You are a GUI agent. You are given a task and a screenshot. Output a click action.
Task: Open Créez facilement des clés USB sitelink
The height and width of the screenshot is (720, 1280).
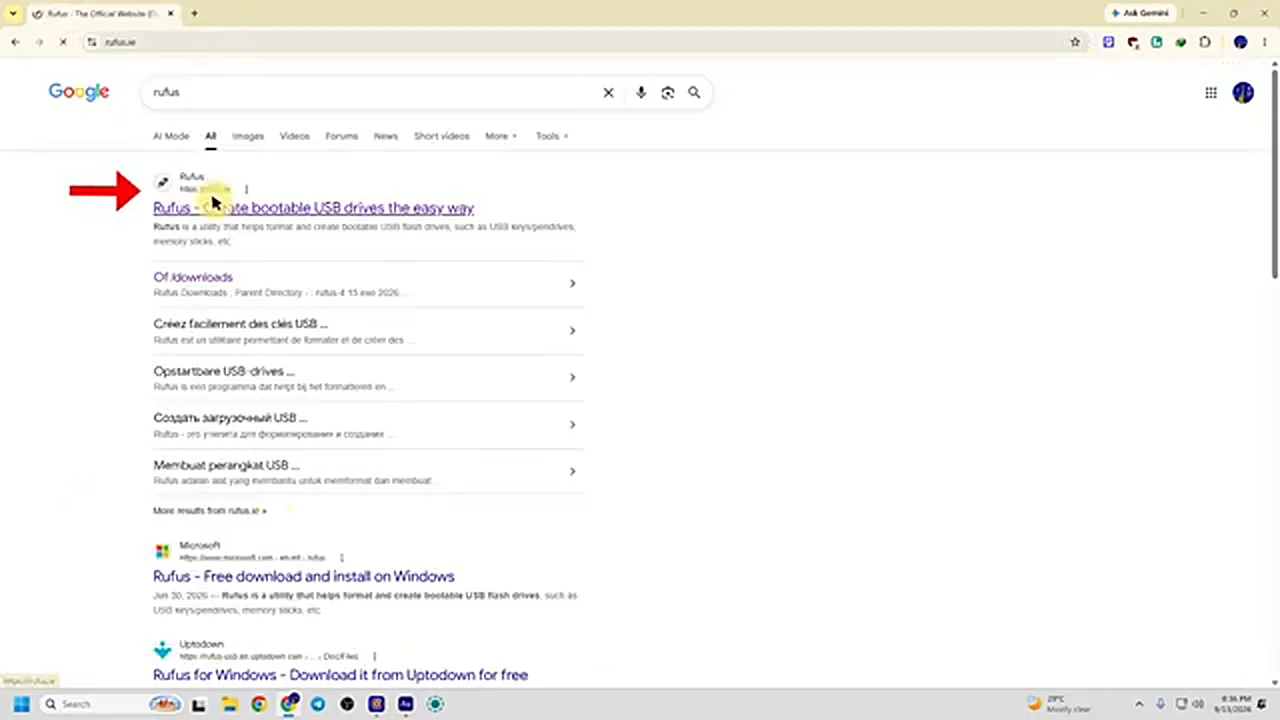[240, 324]
